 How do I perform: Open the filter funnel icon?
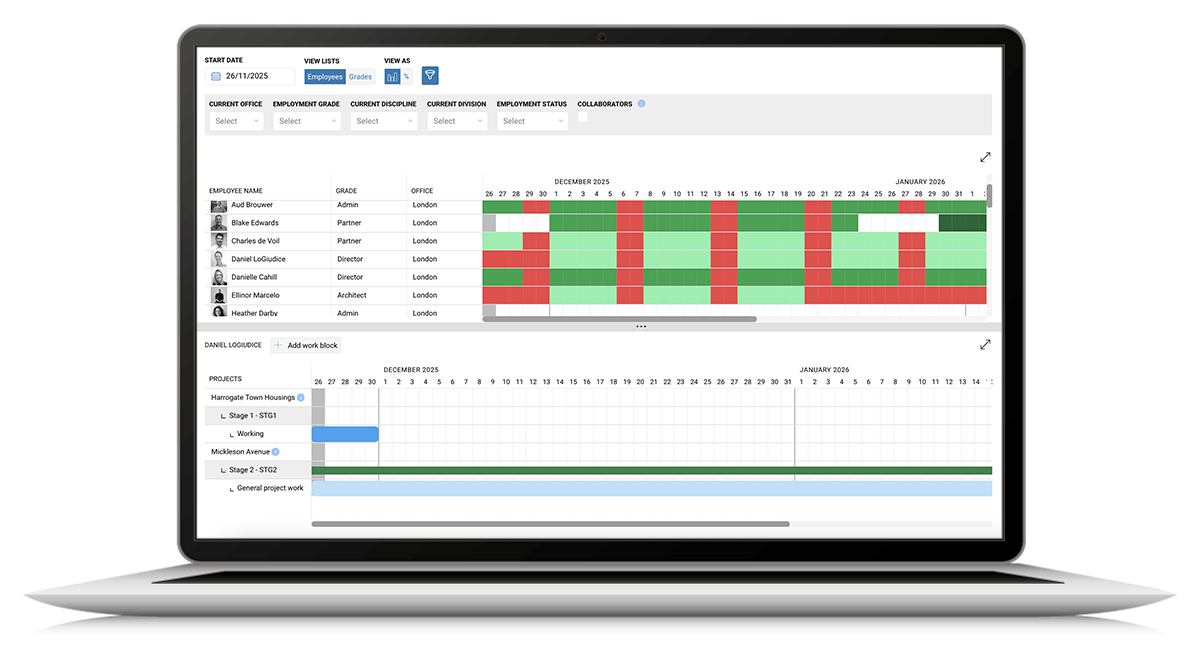(x=430, y=76)
